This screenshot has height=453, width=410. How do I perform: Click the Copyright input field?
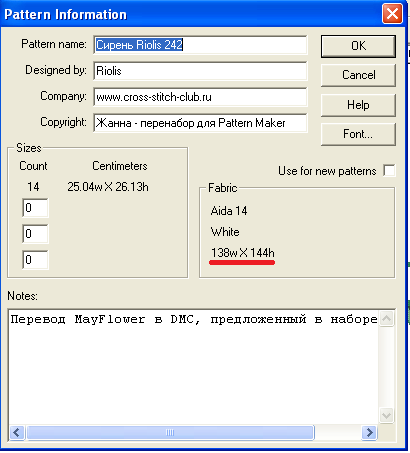[x=200, y=123]
